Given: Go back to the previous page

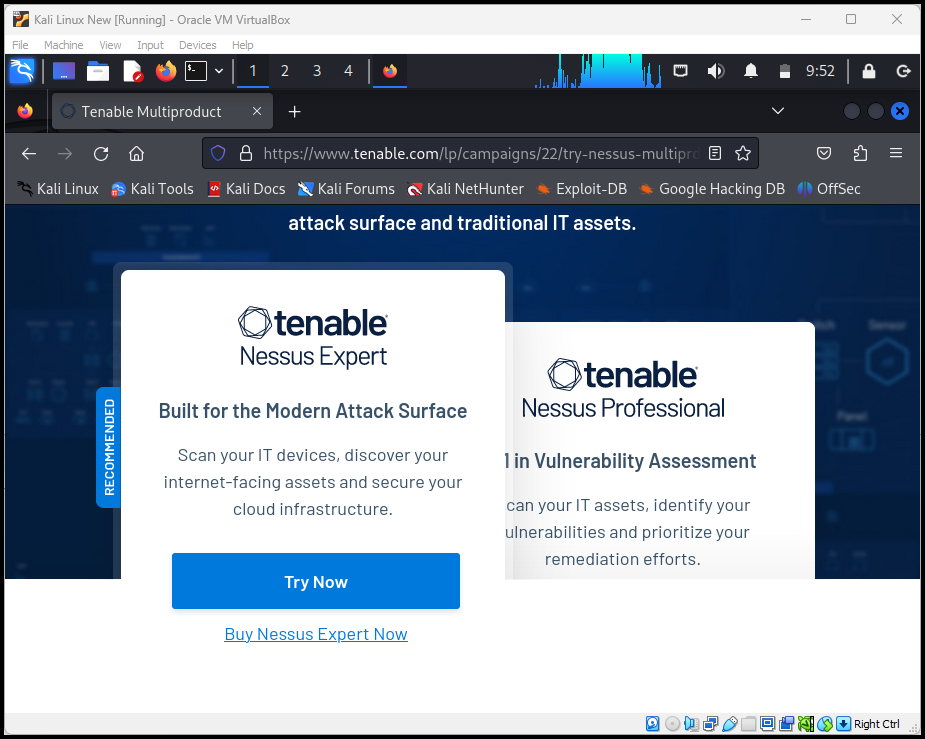Looking at the screenshot, I should click(x=29, y=154).
